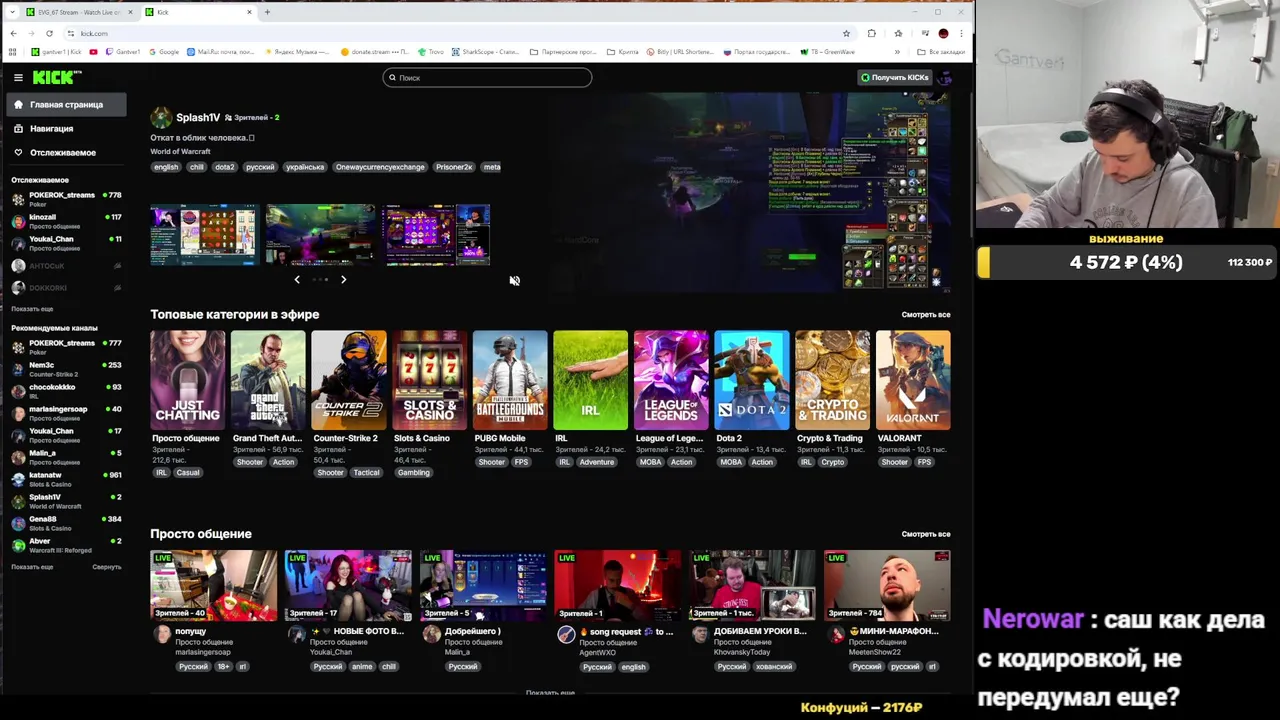1280x720 pixels.
Task: Open song request live stream thumbnail
Action: pyautogui.click(x=617, y=585)
